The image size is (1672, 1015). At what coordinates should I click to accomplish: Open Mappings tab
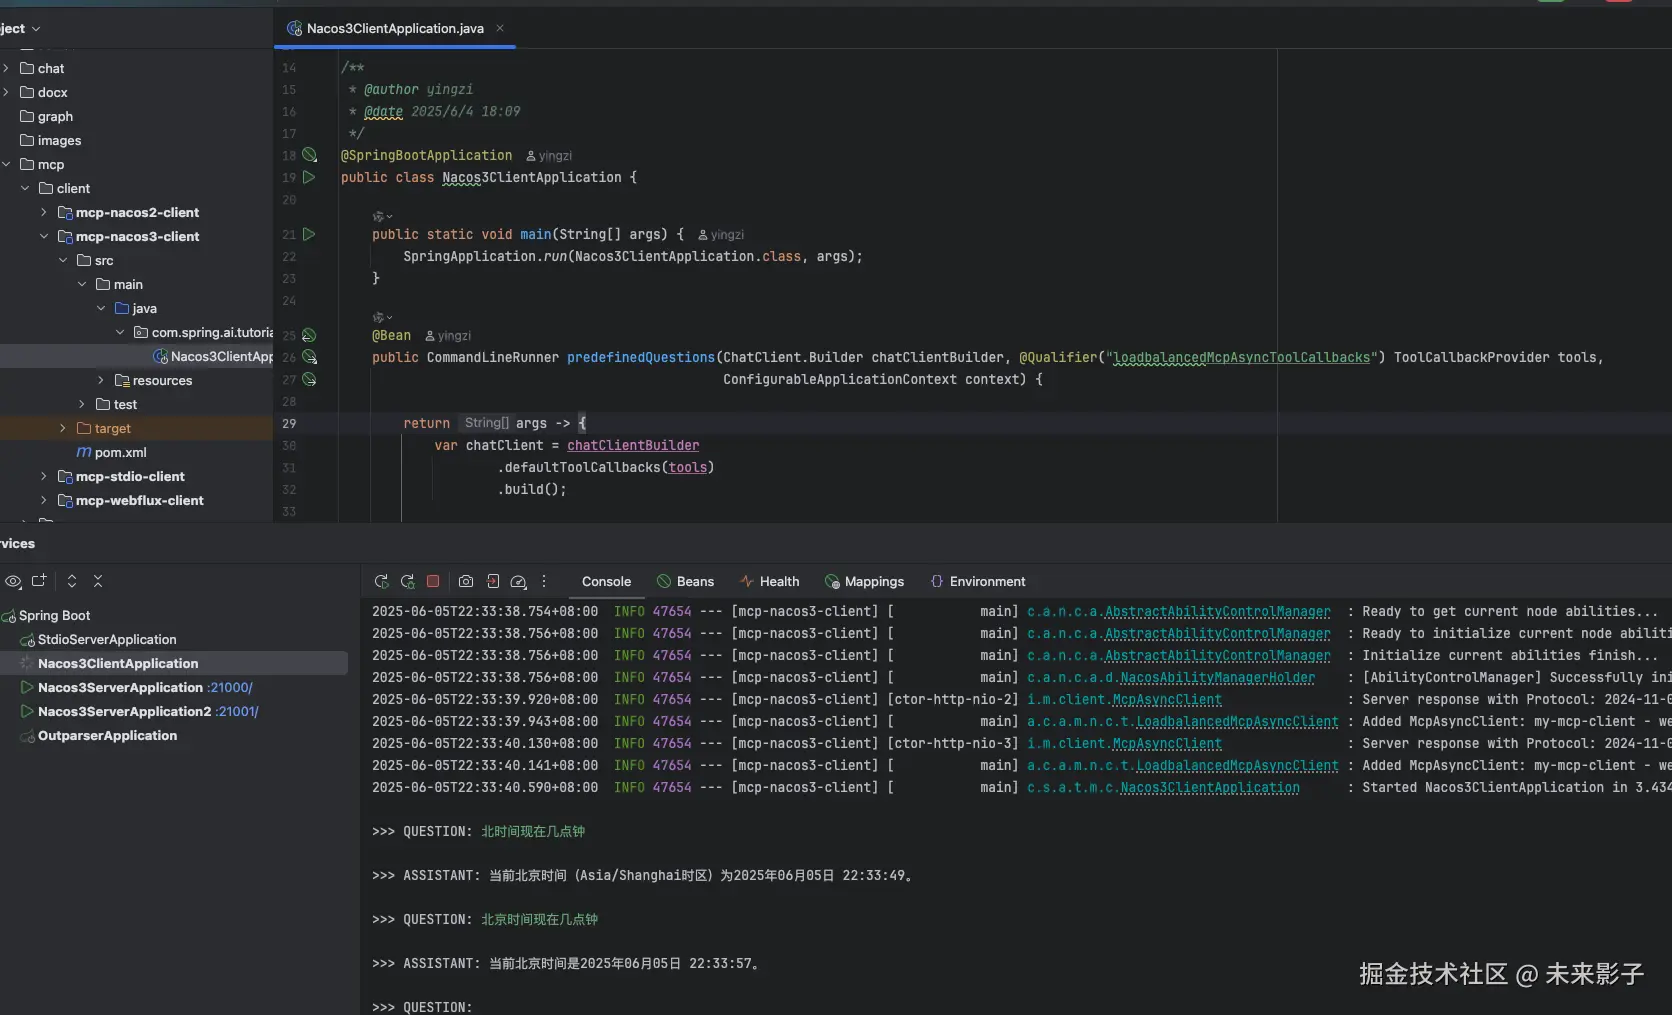864,581
